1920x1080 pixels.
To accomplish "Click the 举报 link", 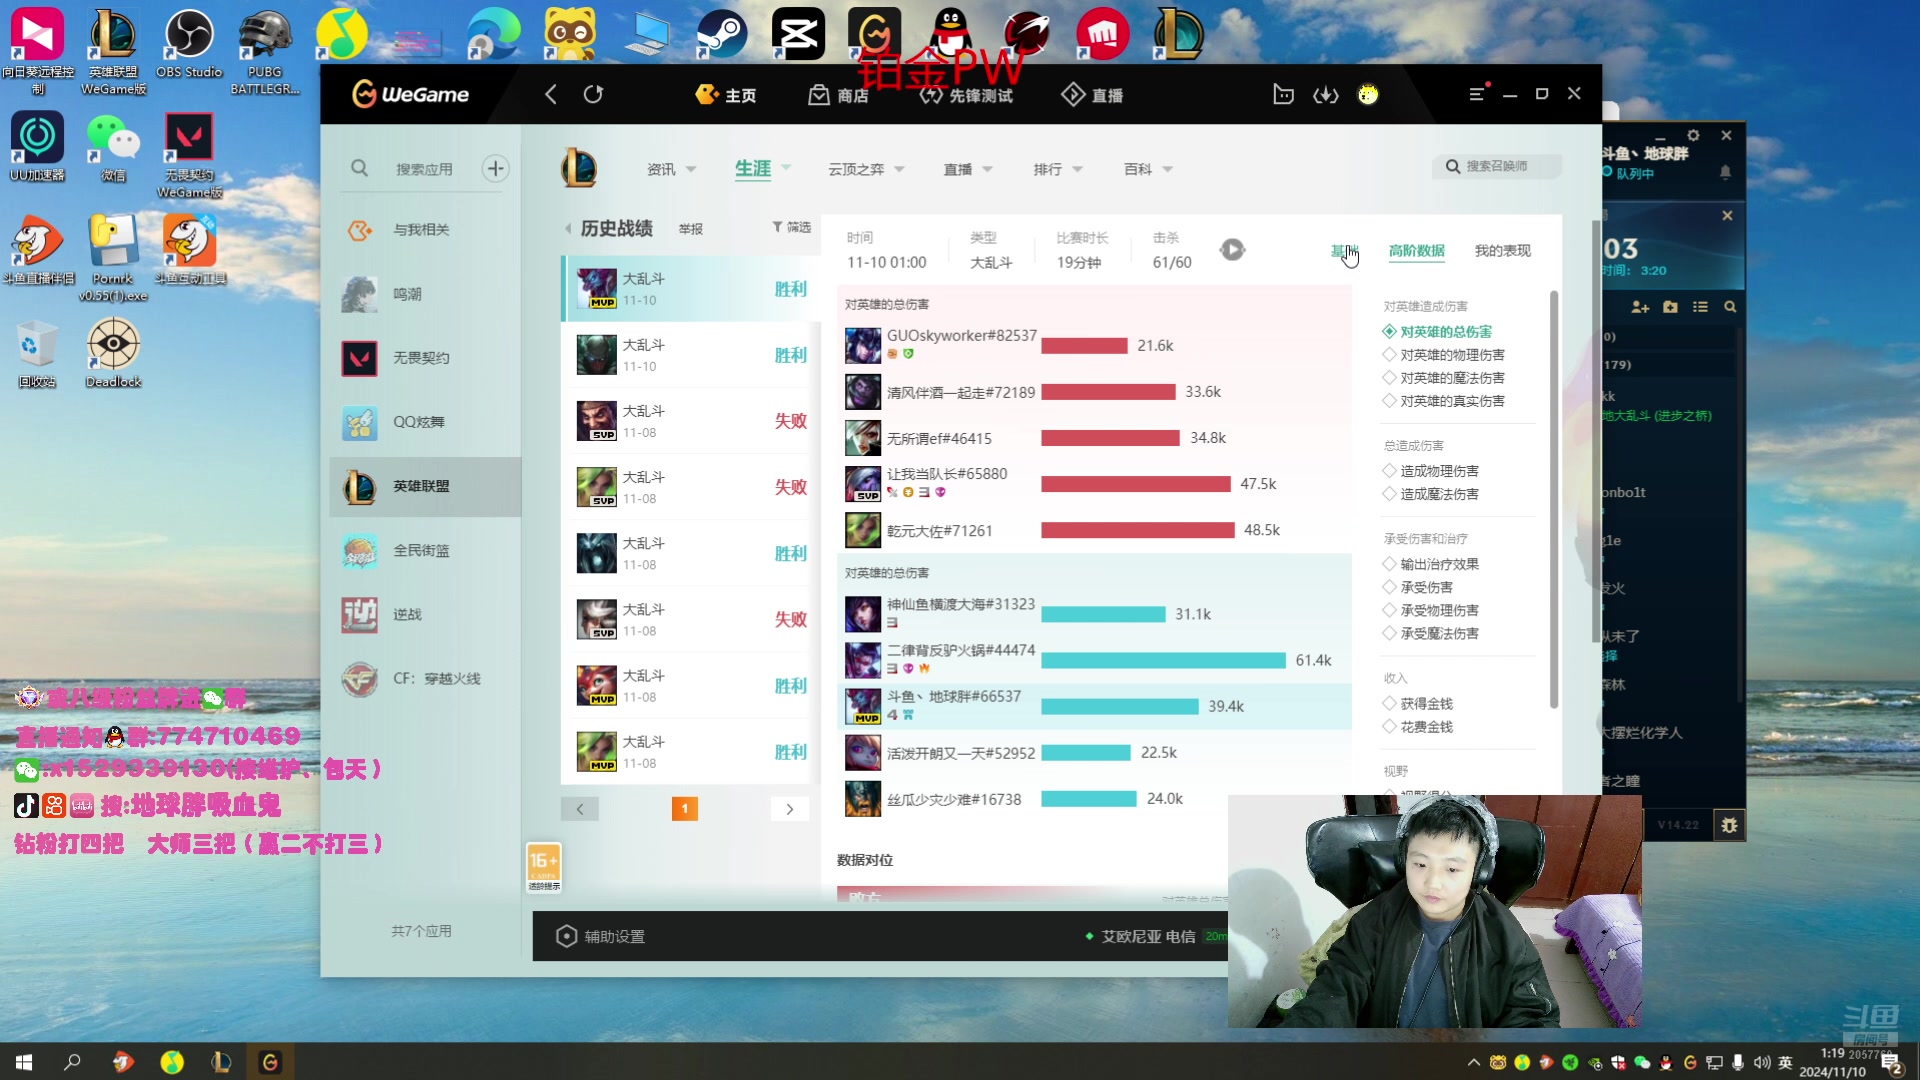I will pyautogui.click(x=690, y=229).
